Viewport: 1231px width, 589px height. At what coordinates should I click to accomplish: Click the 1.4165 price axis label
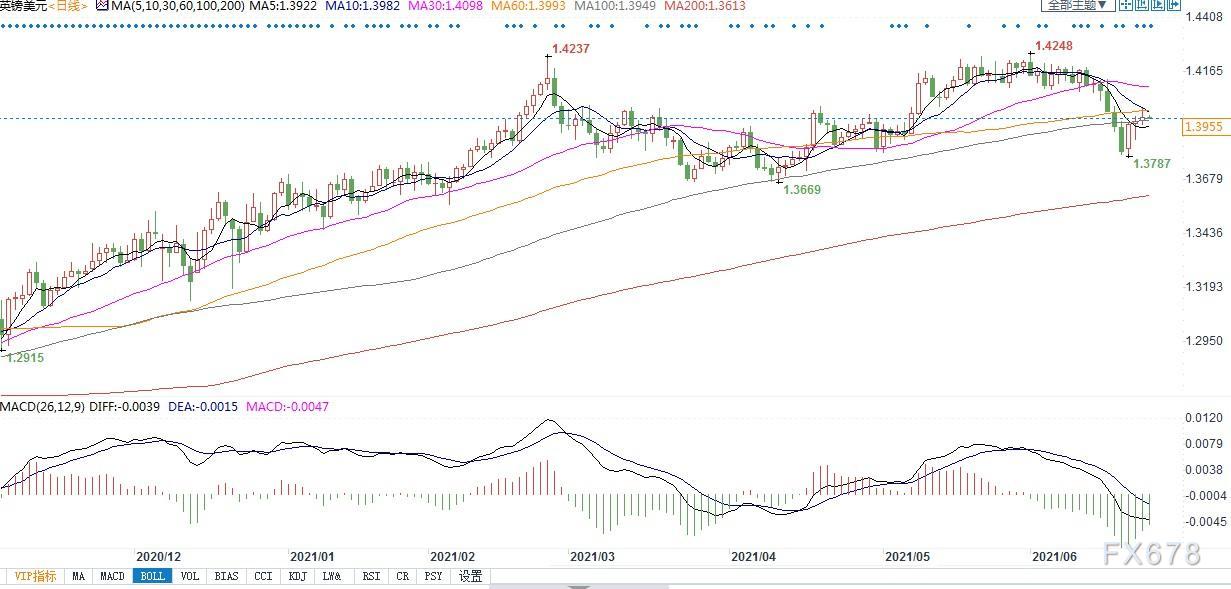point(1205,71)
